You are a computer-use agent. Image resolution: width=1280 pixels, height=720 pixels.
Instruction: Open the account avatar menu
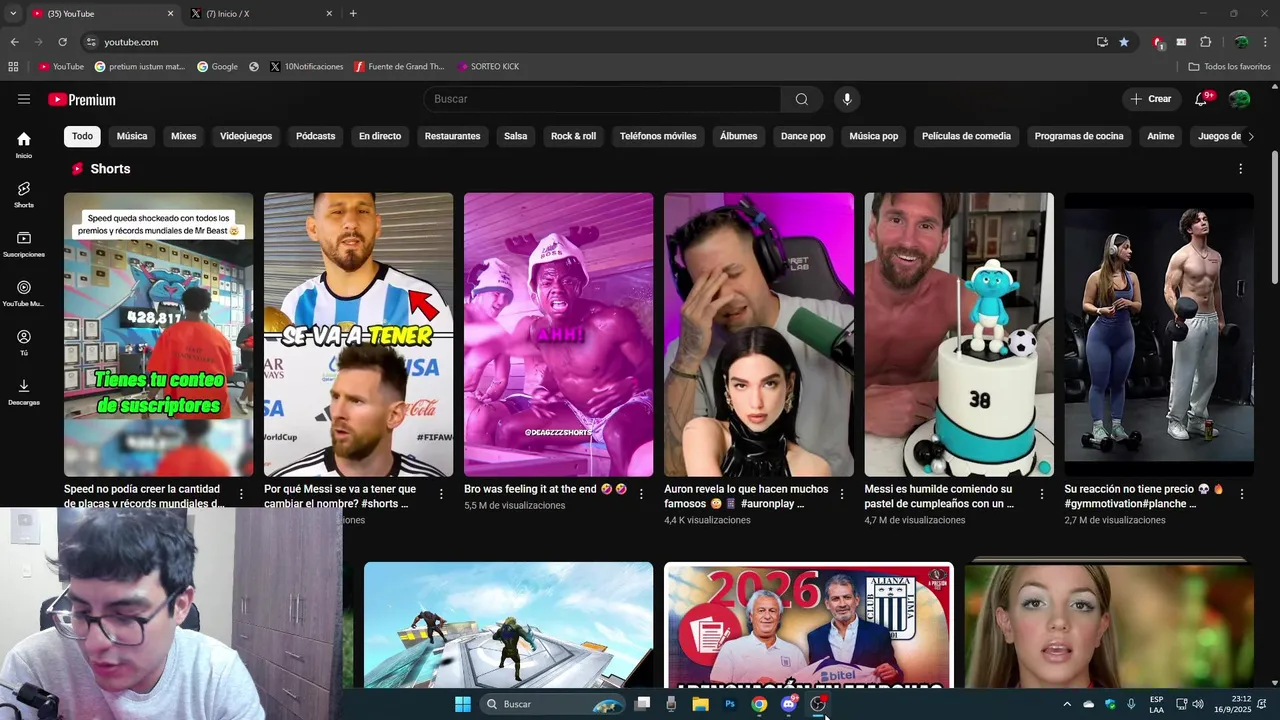tap(1240, 99)
